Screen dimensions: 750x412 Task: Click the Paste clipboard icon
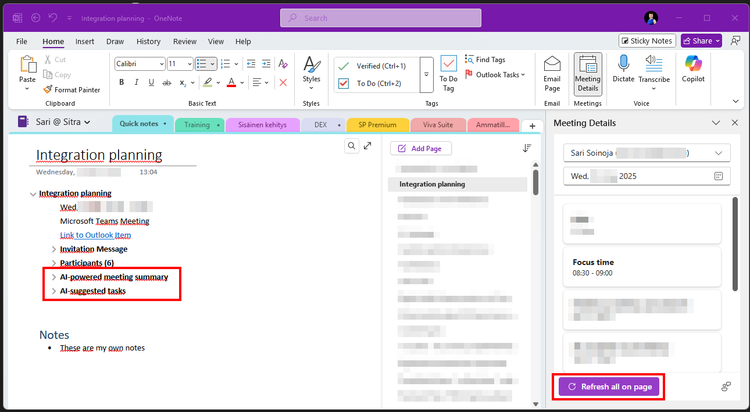pos(27,65)
